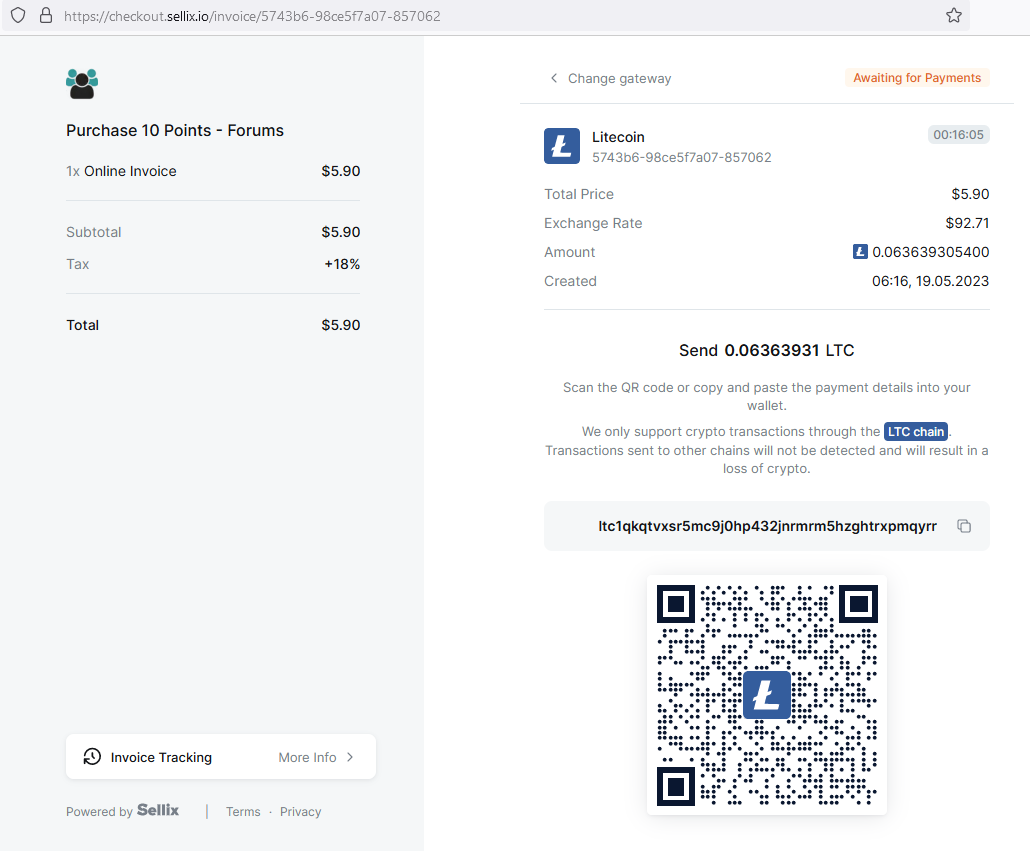Click the Total Price $5.90 value
Screen dimensions: 1030x851
(x=970, y=194)
